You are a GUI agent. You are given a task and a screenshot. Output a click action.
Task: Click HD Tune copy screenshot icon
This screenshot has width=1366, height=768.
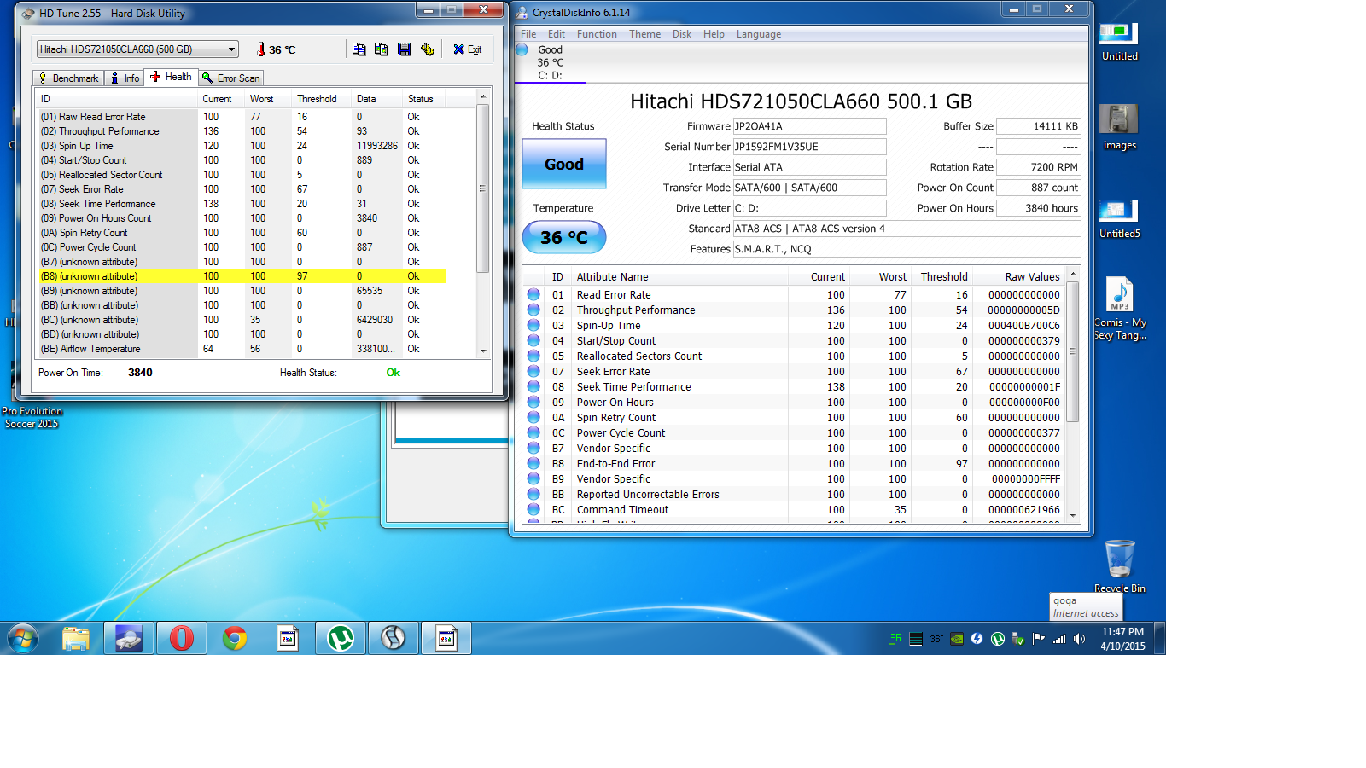[x=381, y=49]
